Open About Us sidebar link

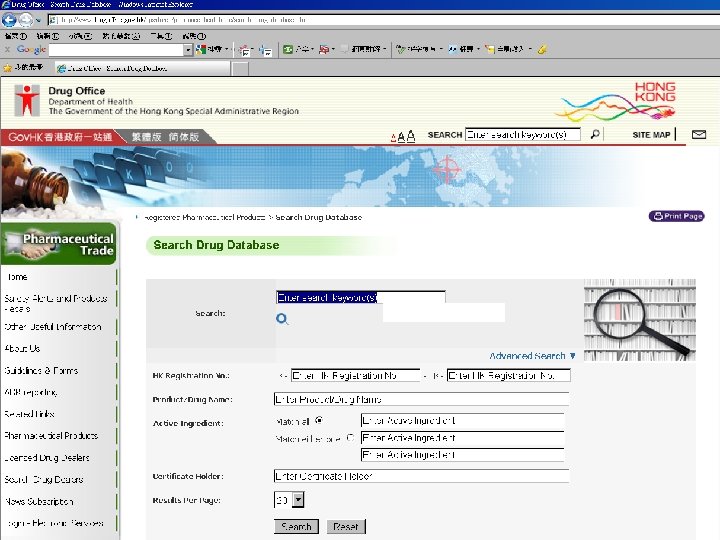click(x=22, y=349)
